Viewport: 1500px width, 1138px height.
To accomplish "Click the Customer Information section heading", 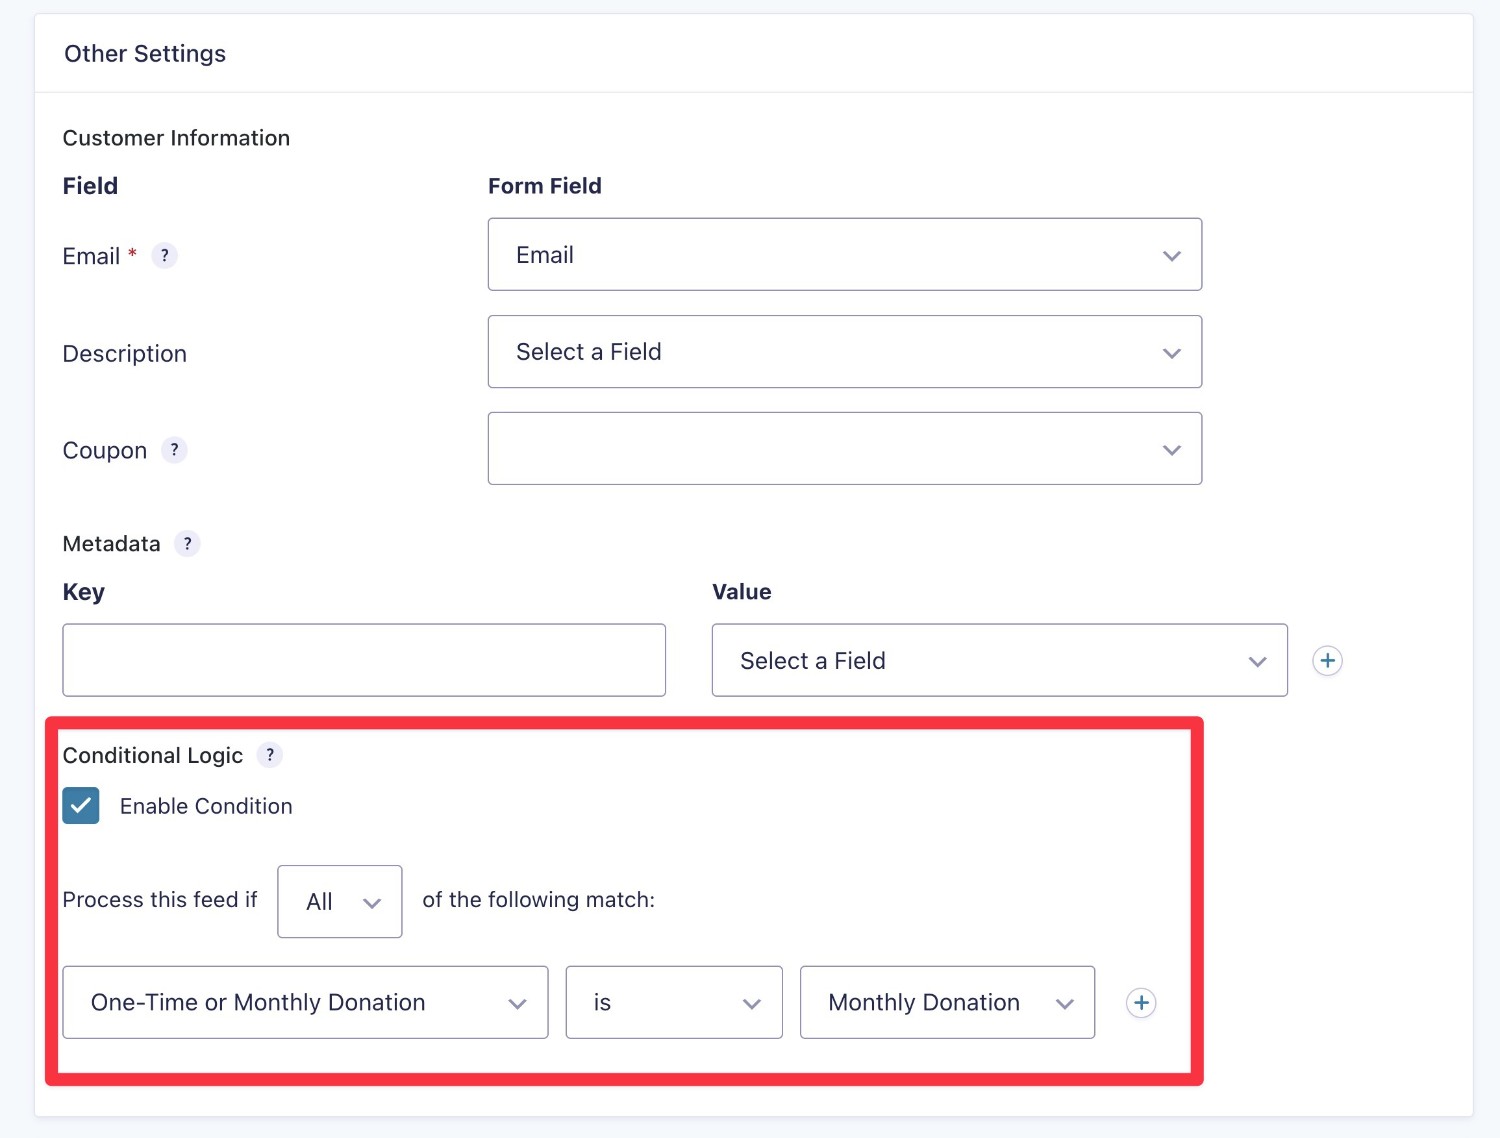I will [x=176, y=137].
